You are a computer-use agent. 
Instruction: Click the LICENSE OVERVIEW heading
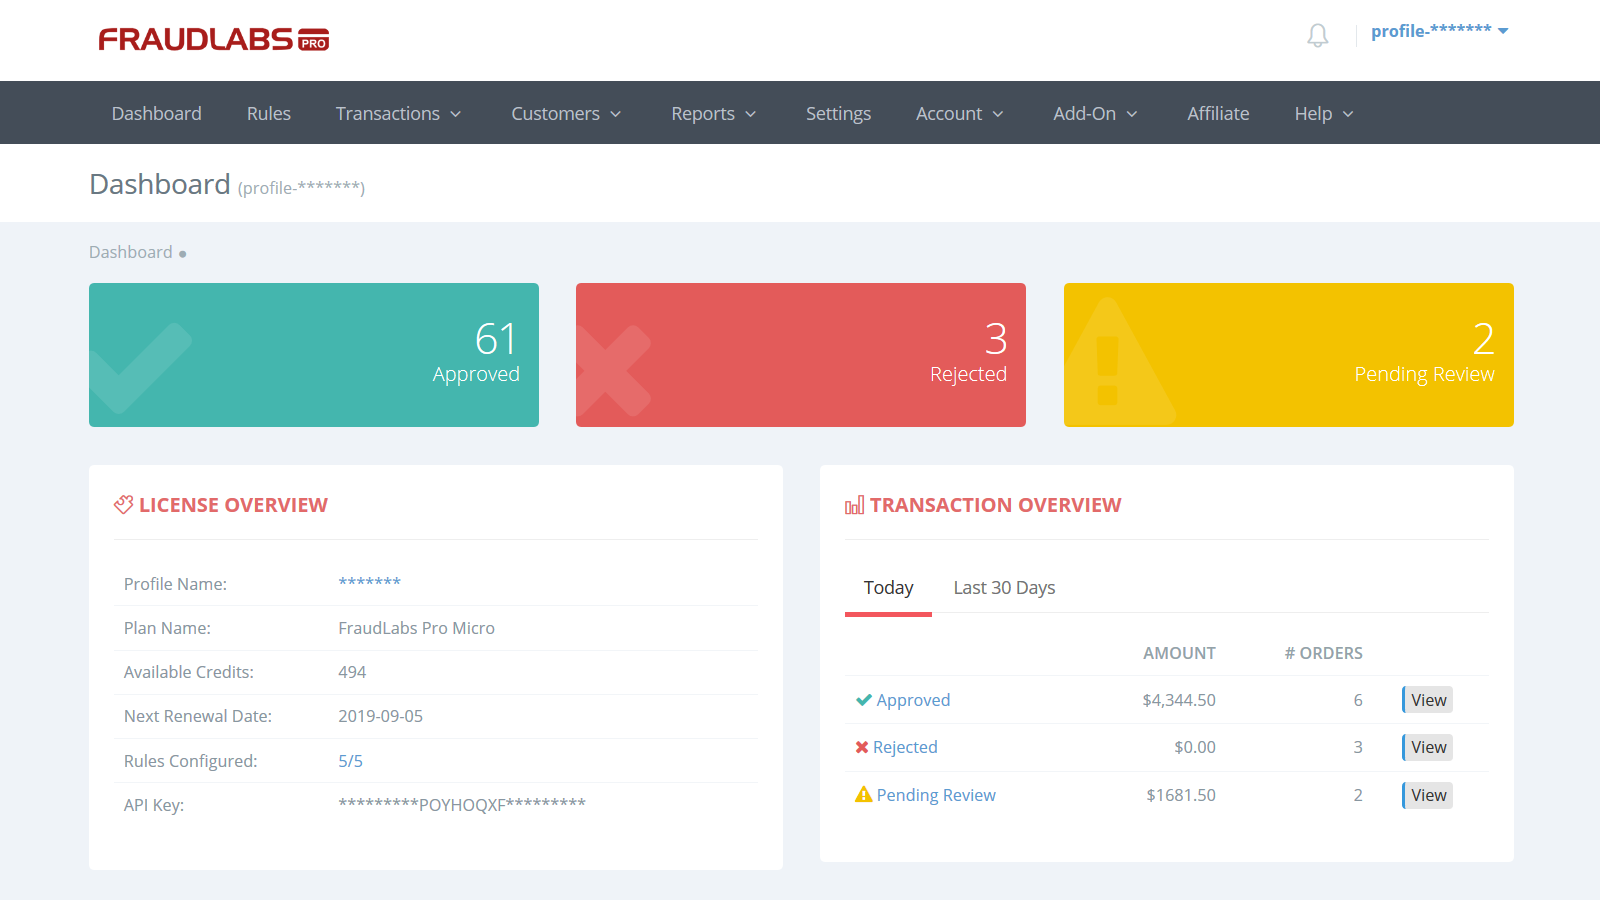[x=233, y=505]
